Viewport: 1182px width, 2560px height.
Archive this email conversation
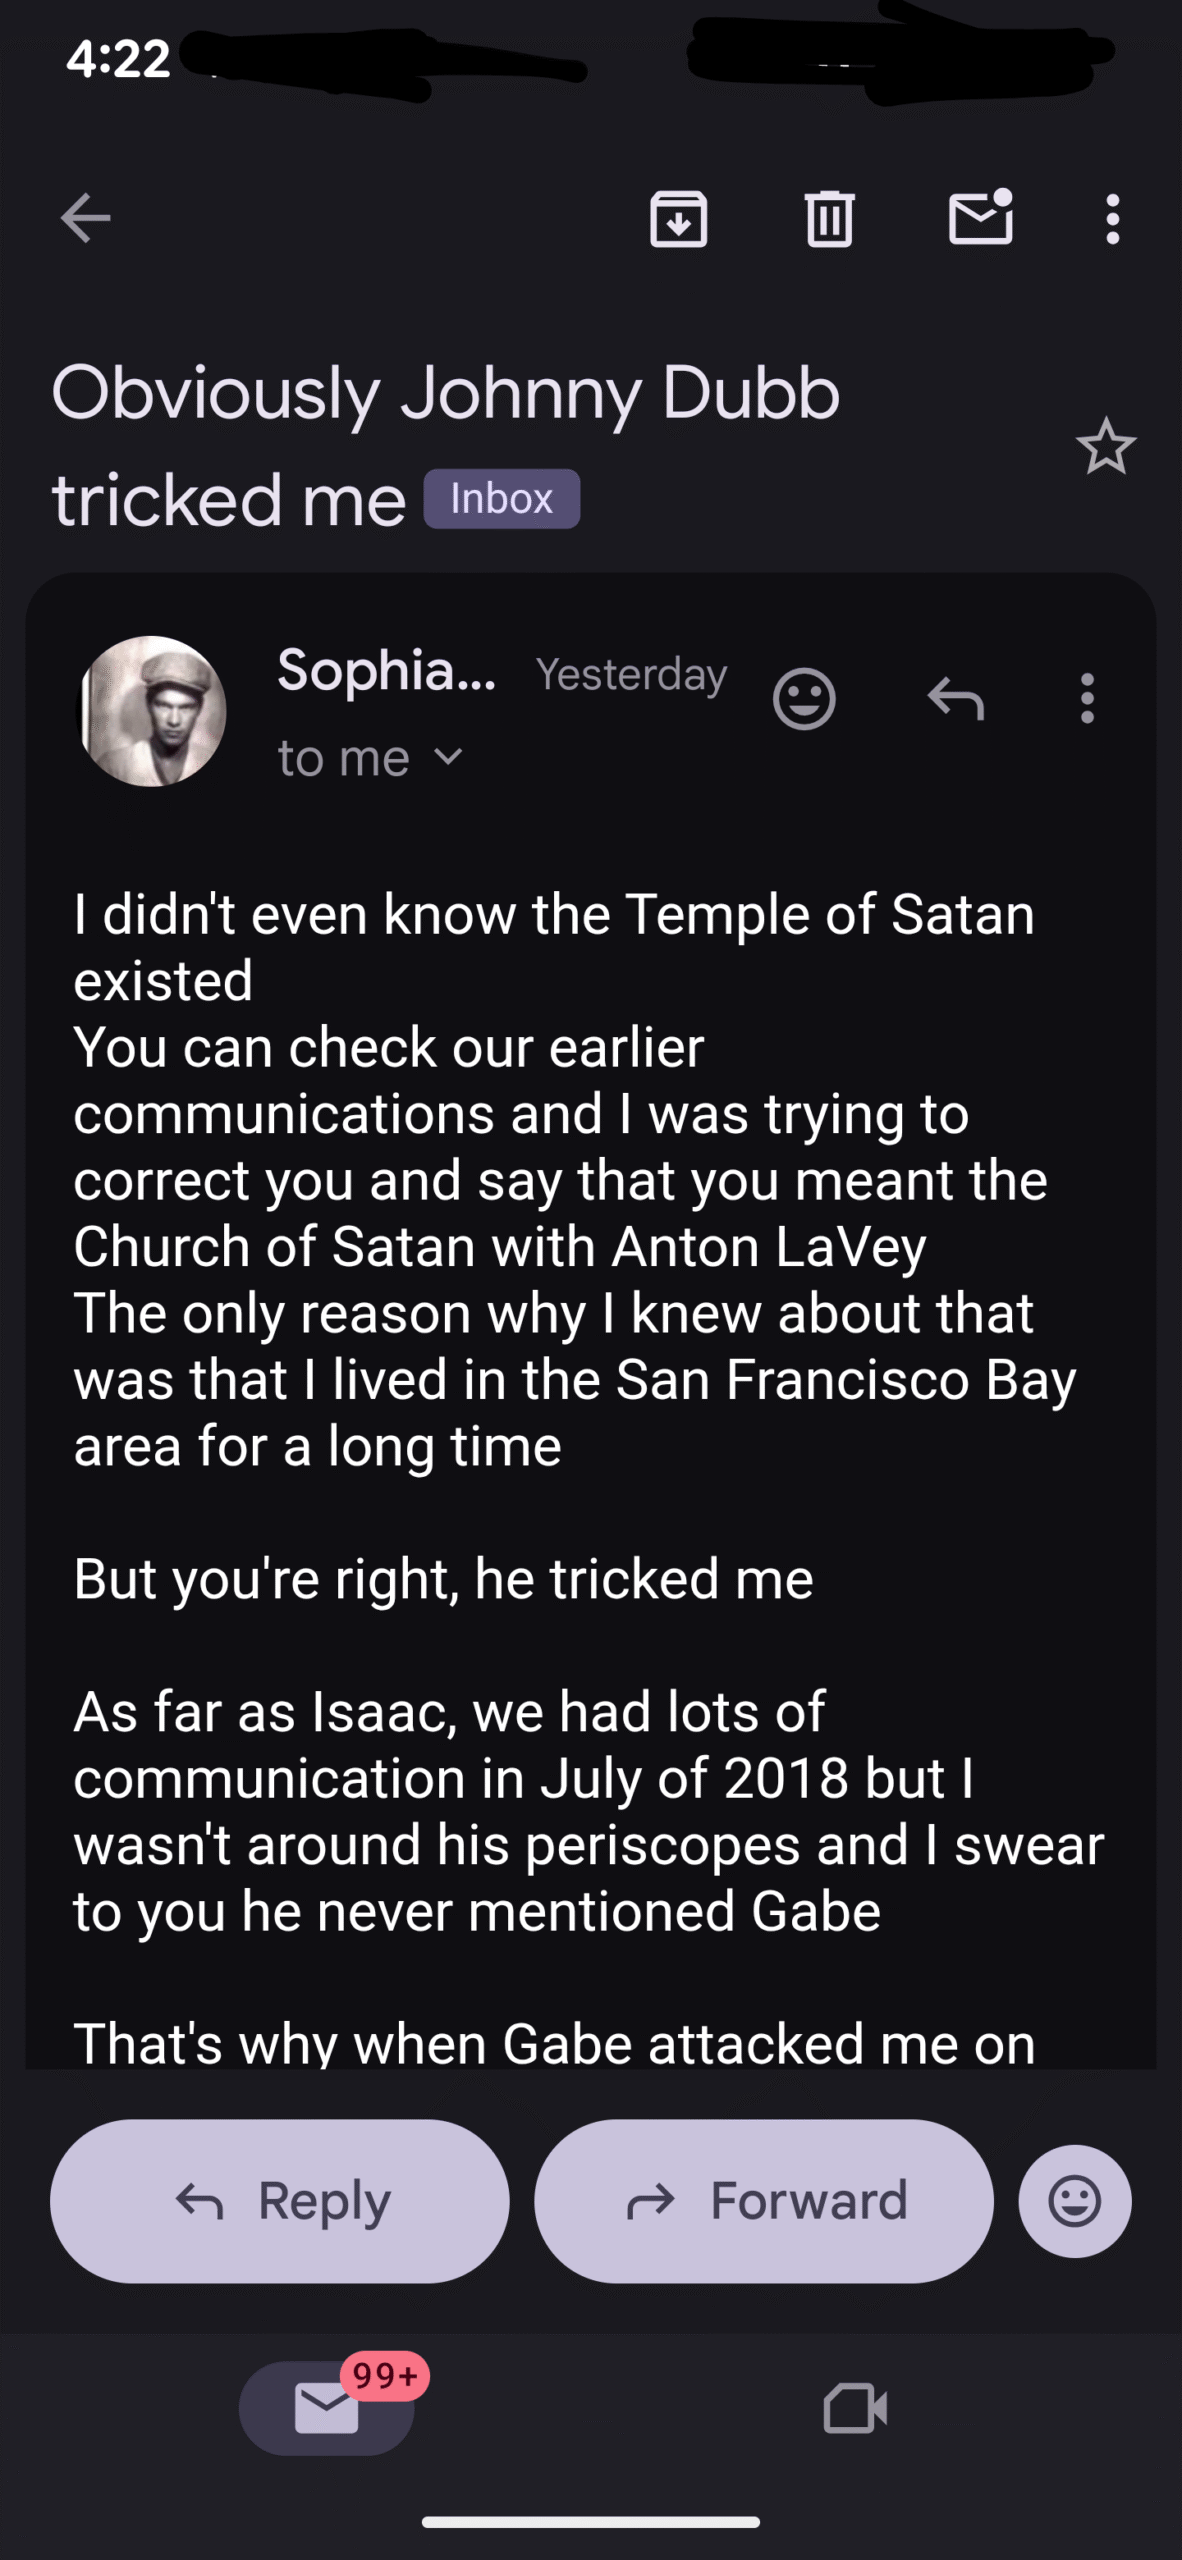tap(678, 218)
